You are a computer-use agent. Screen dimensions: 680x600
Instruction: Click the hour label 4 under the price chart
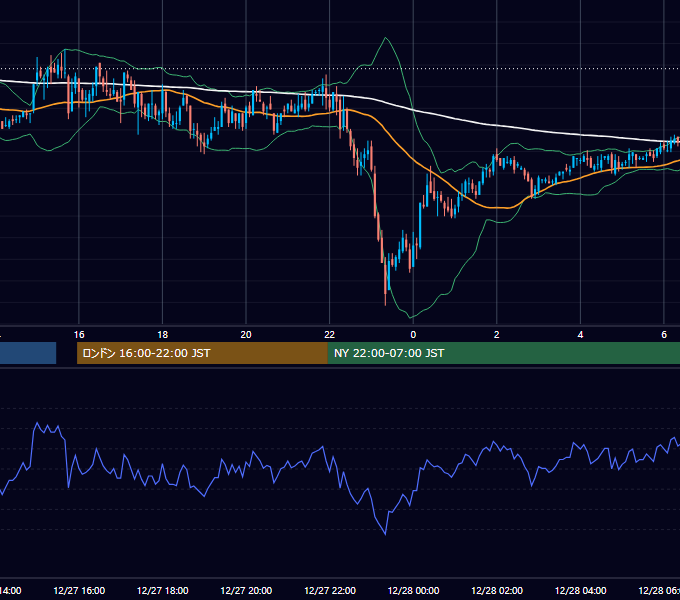pos(580,335)
